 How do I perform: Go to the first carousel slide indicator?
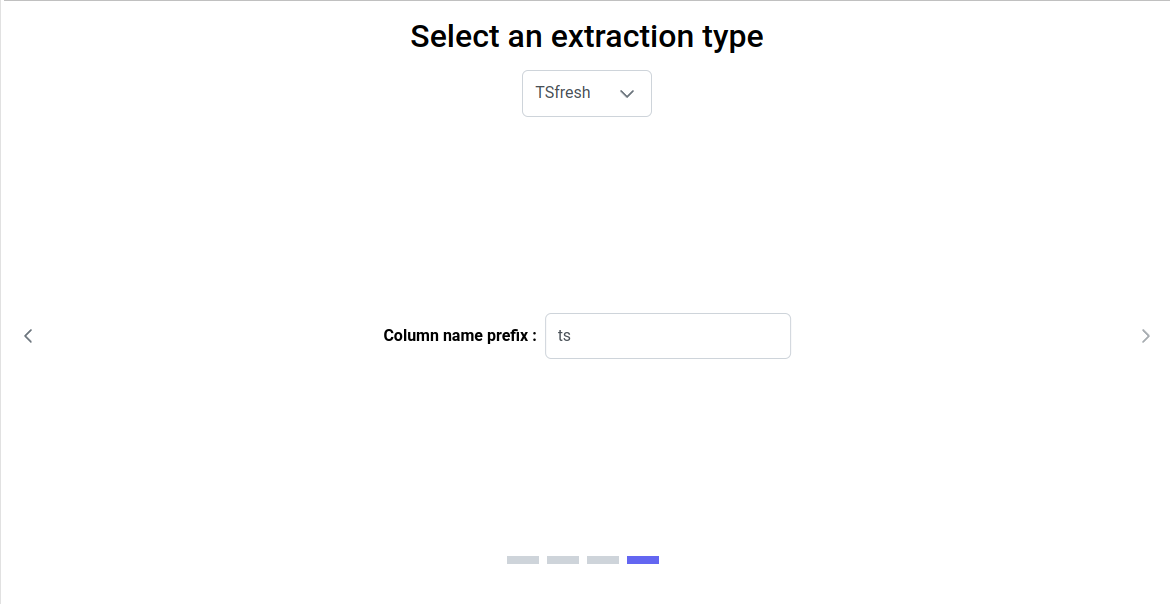click(x=523, y=560)
